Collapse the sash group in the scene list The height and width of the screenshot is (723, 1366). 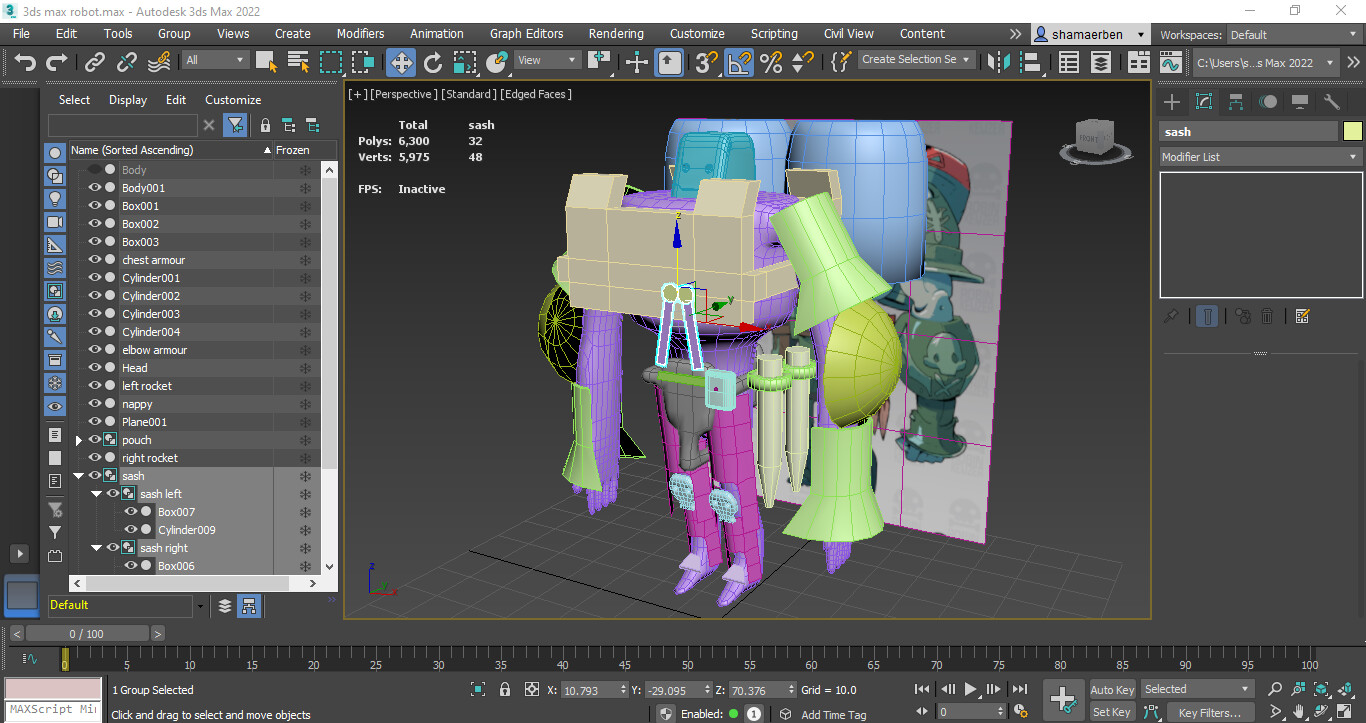(79, 475)
